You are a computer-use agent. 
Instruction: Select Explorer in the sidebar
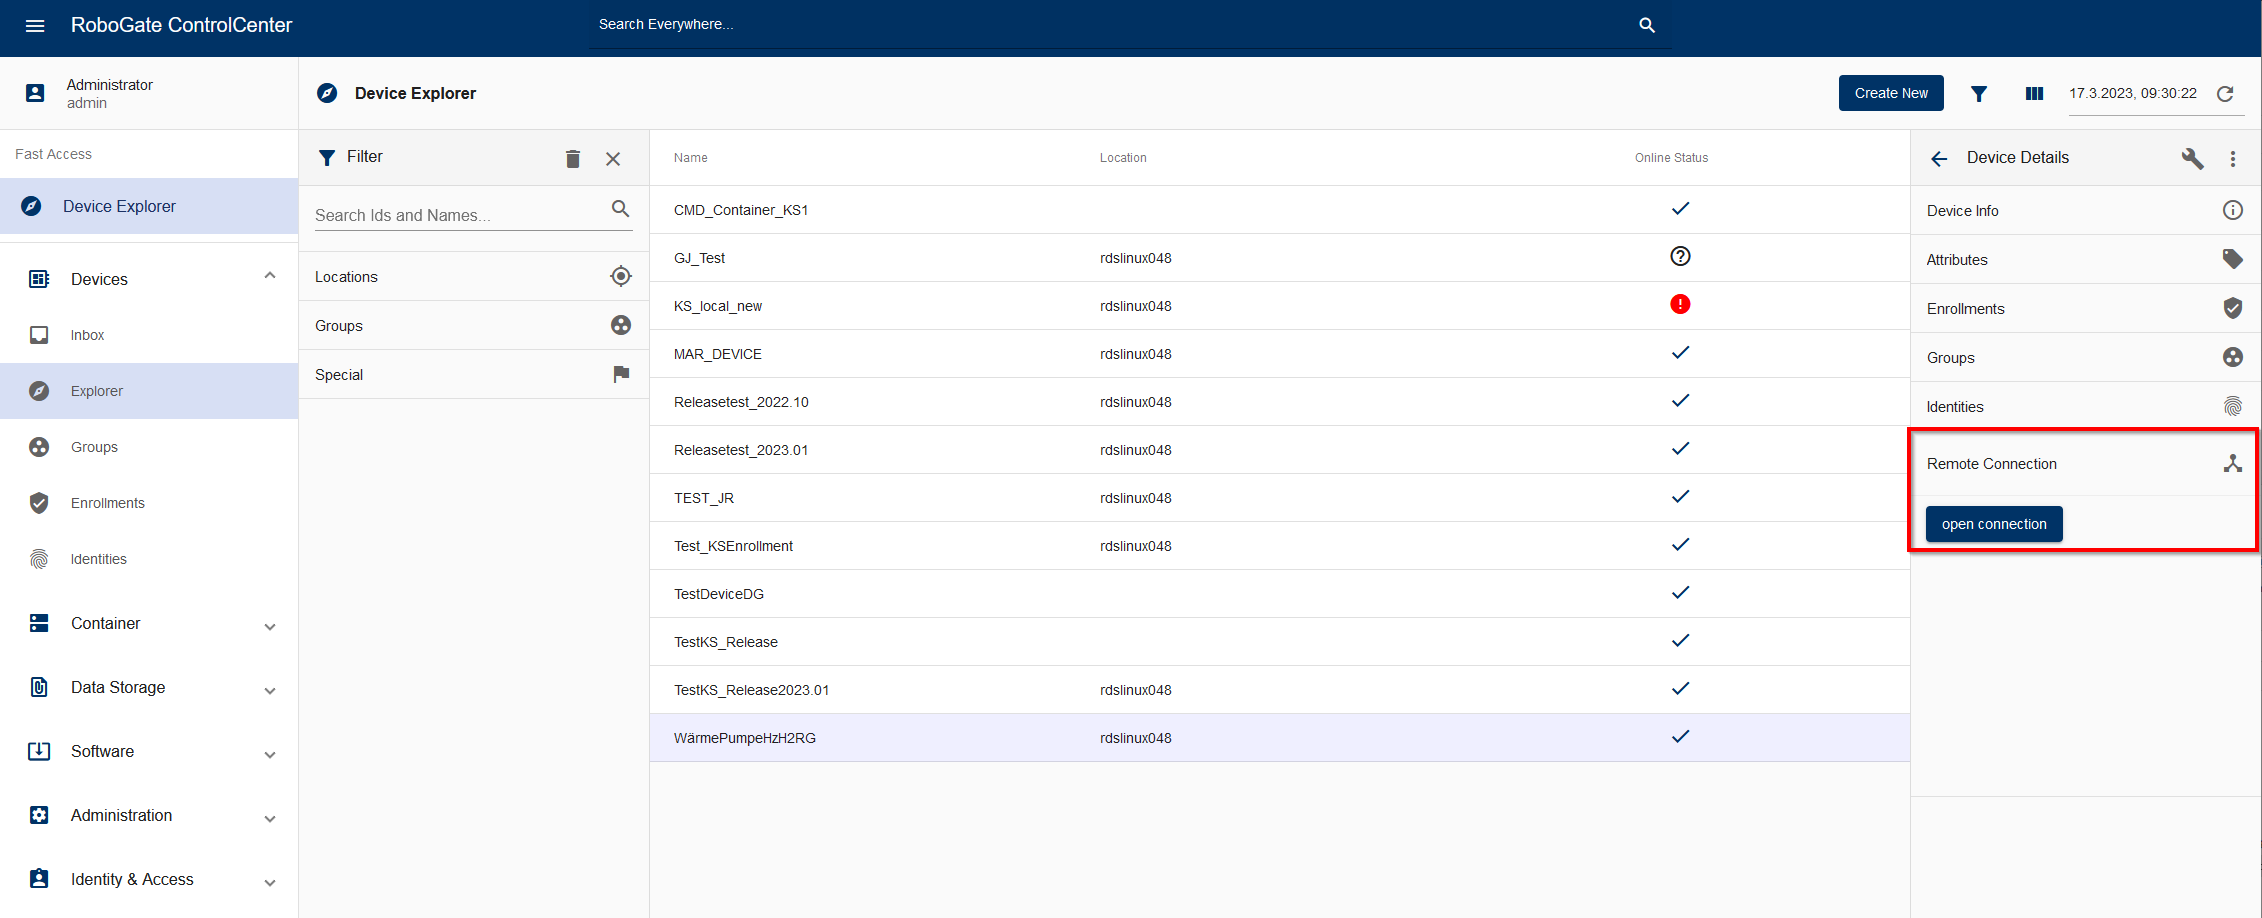click(x=149, y=391)
